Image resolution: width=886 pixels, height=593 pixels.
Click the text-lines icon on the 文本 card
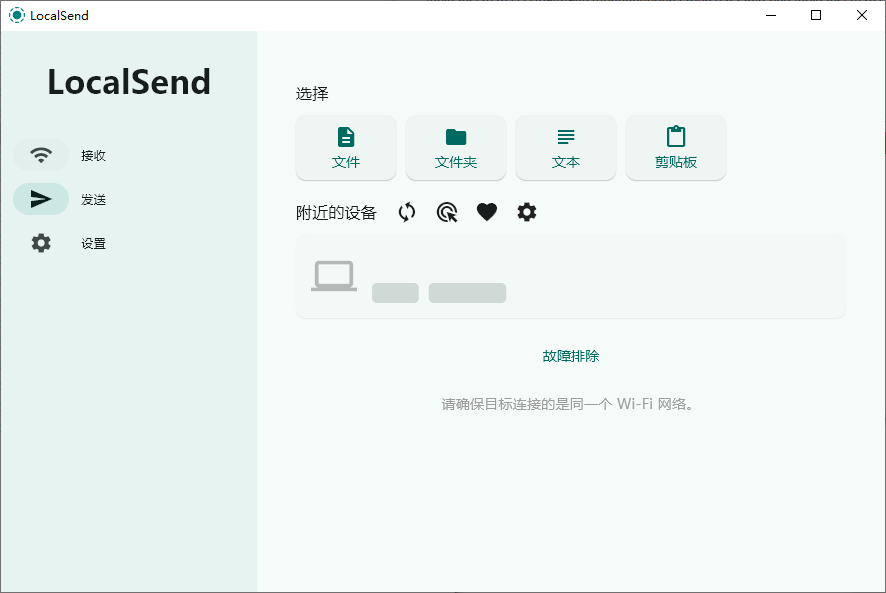click(565, 136)
